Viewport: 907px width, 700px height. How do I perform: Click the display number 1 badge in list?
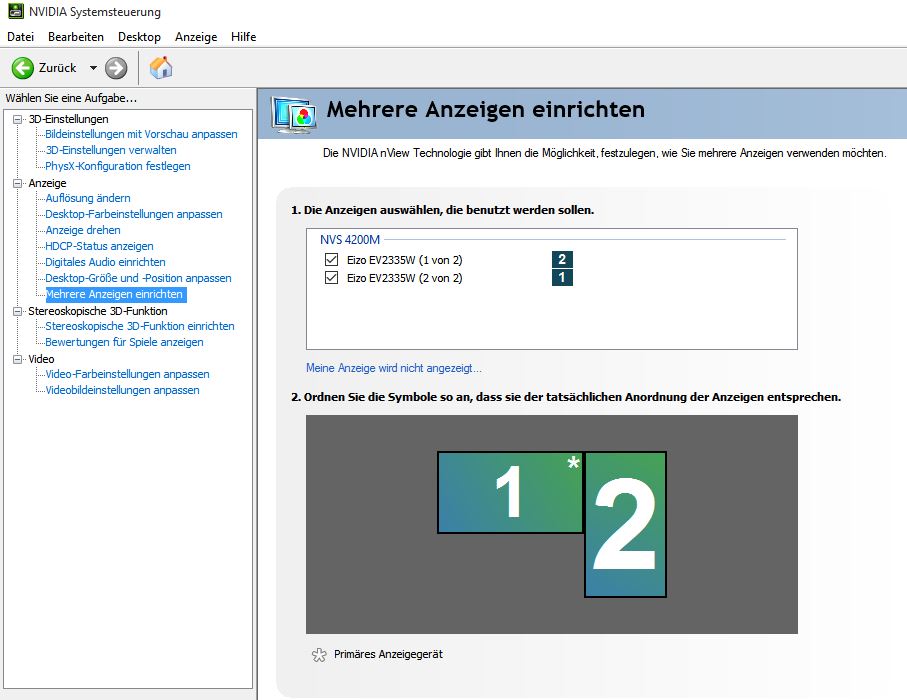562,277
